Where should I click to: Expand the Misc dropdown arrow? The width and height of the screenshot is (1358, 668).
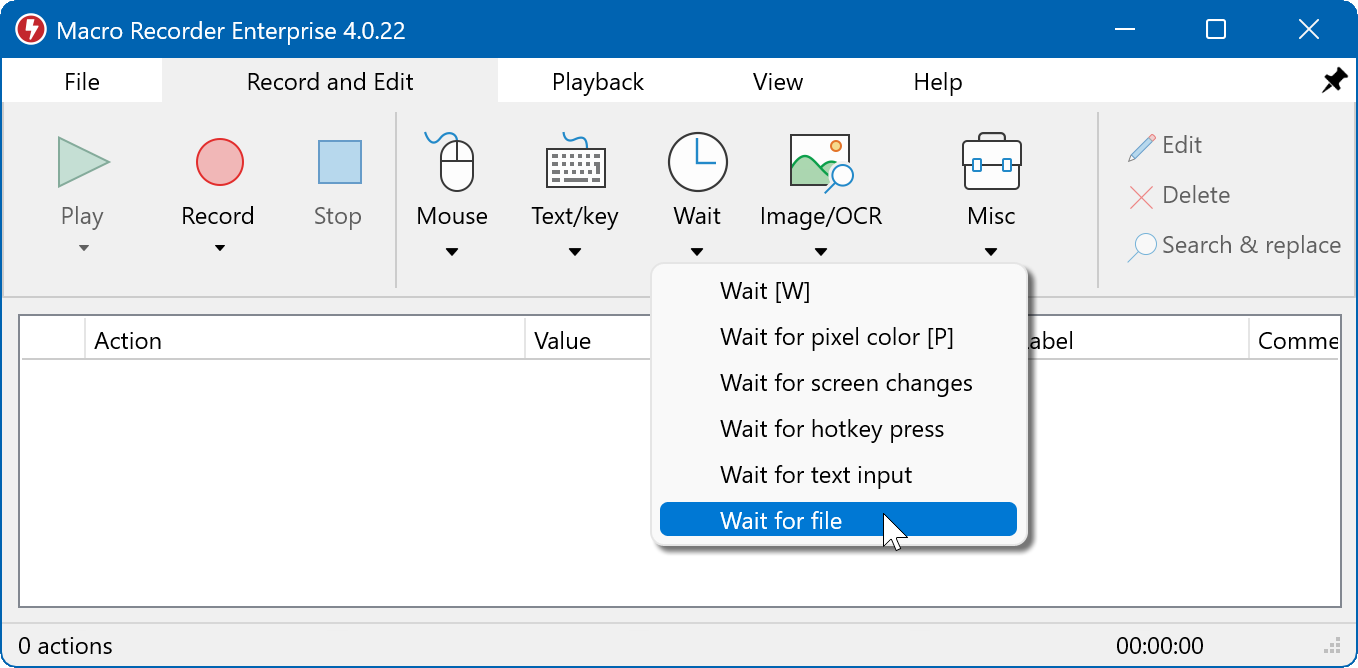(991, 252)
